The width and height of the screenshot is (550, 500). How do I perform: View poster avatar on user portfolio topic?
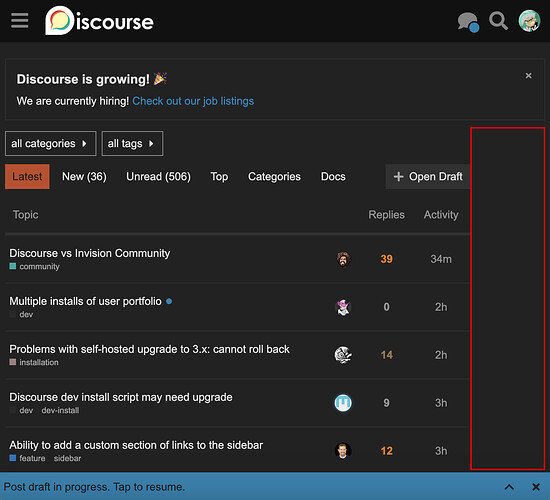tap(343, 307)
